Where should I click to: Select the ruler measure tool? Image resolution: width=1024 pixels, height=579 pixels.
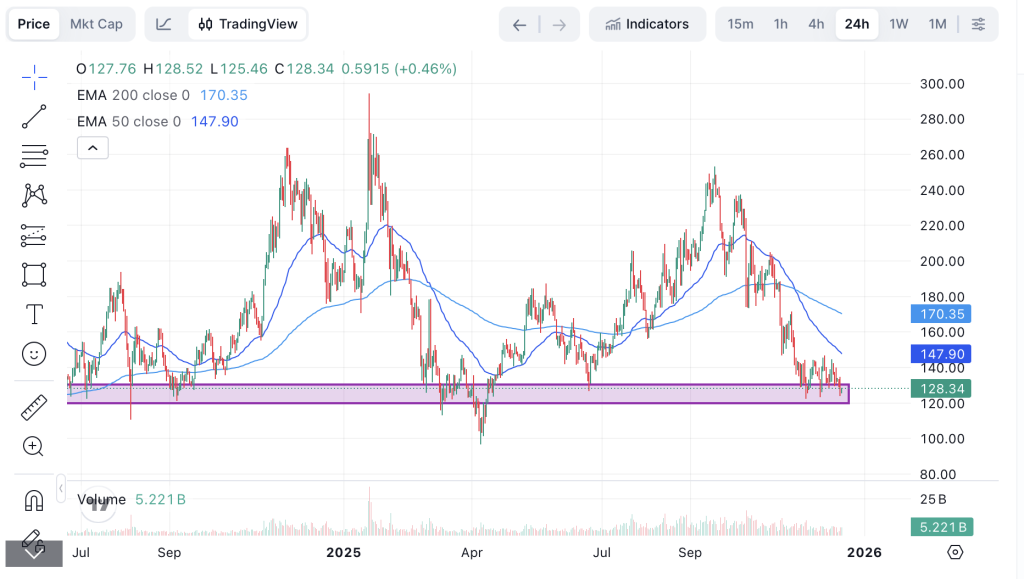tap(34, 407)
